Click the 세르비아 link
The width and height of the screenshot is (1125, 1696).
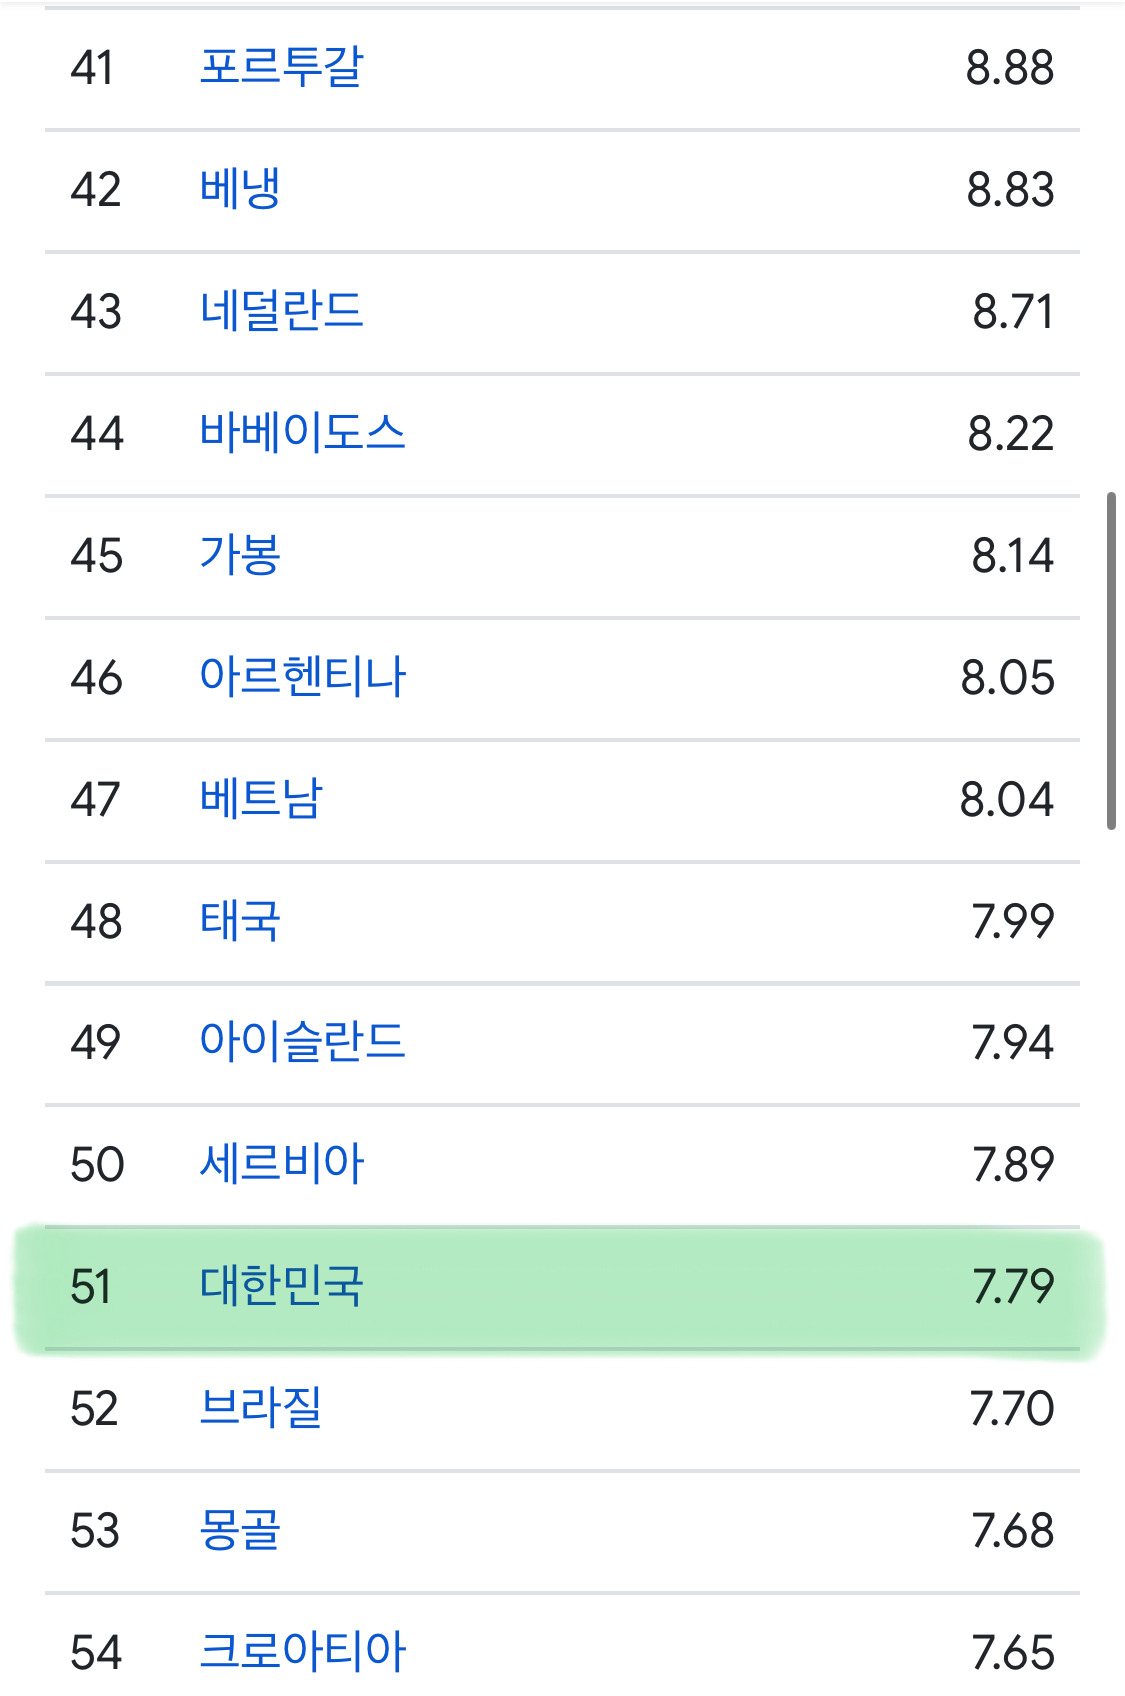click(281, 1164)
